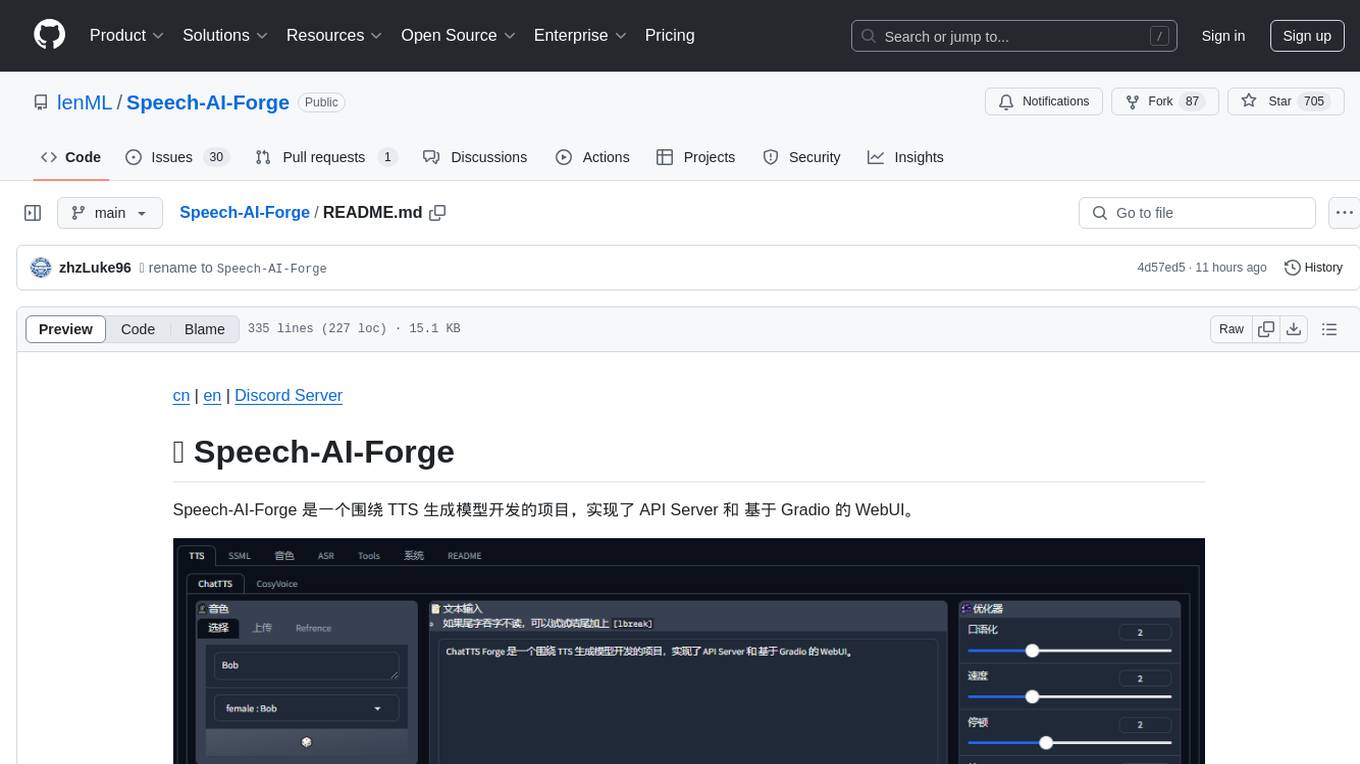Expand the Solutions menu
Screen dimensions: 1360x764
(225, 35)
